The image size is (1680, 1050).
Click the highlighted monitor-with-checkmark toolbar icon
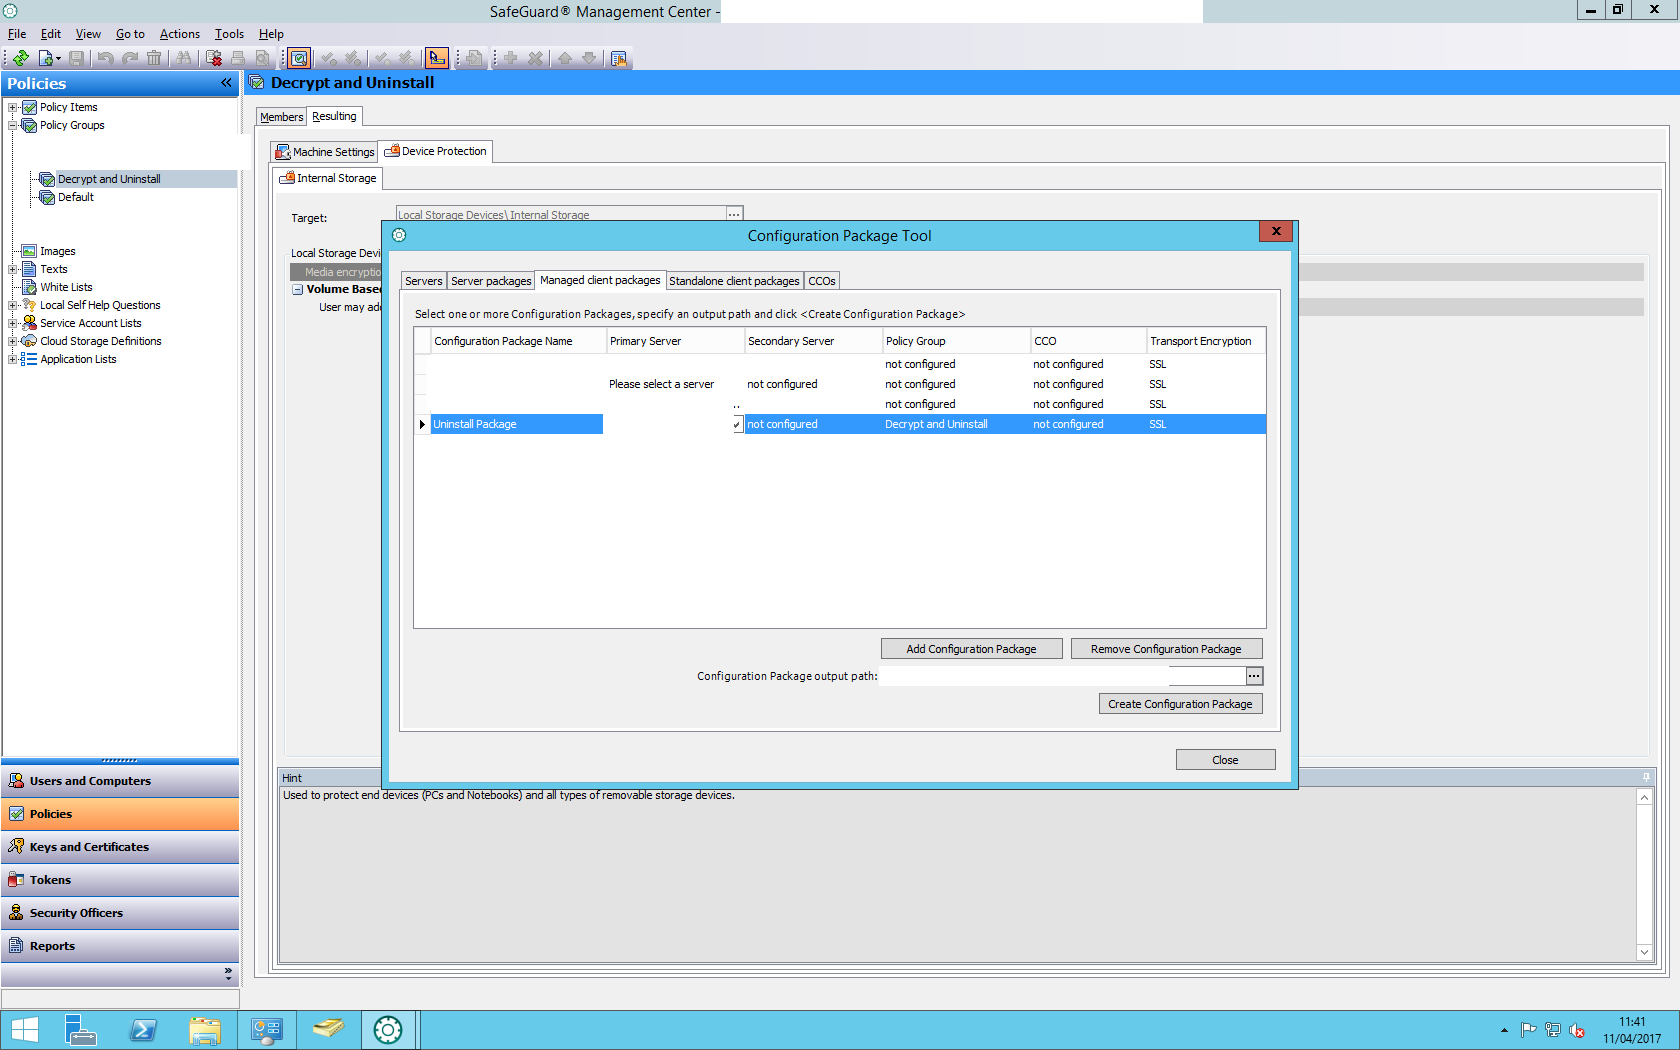coord(298,58)
